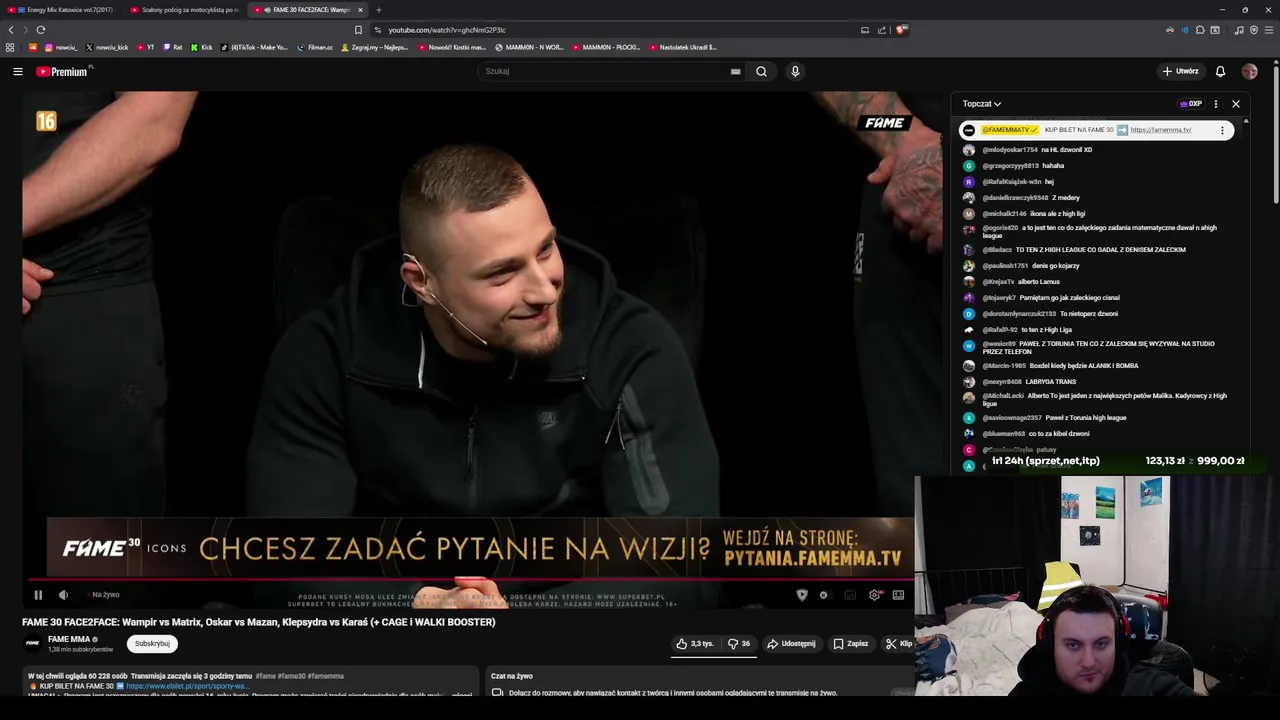Dislike the video (36)
1280x720 pixels.
coord(739,644)
